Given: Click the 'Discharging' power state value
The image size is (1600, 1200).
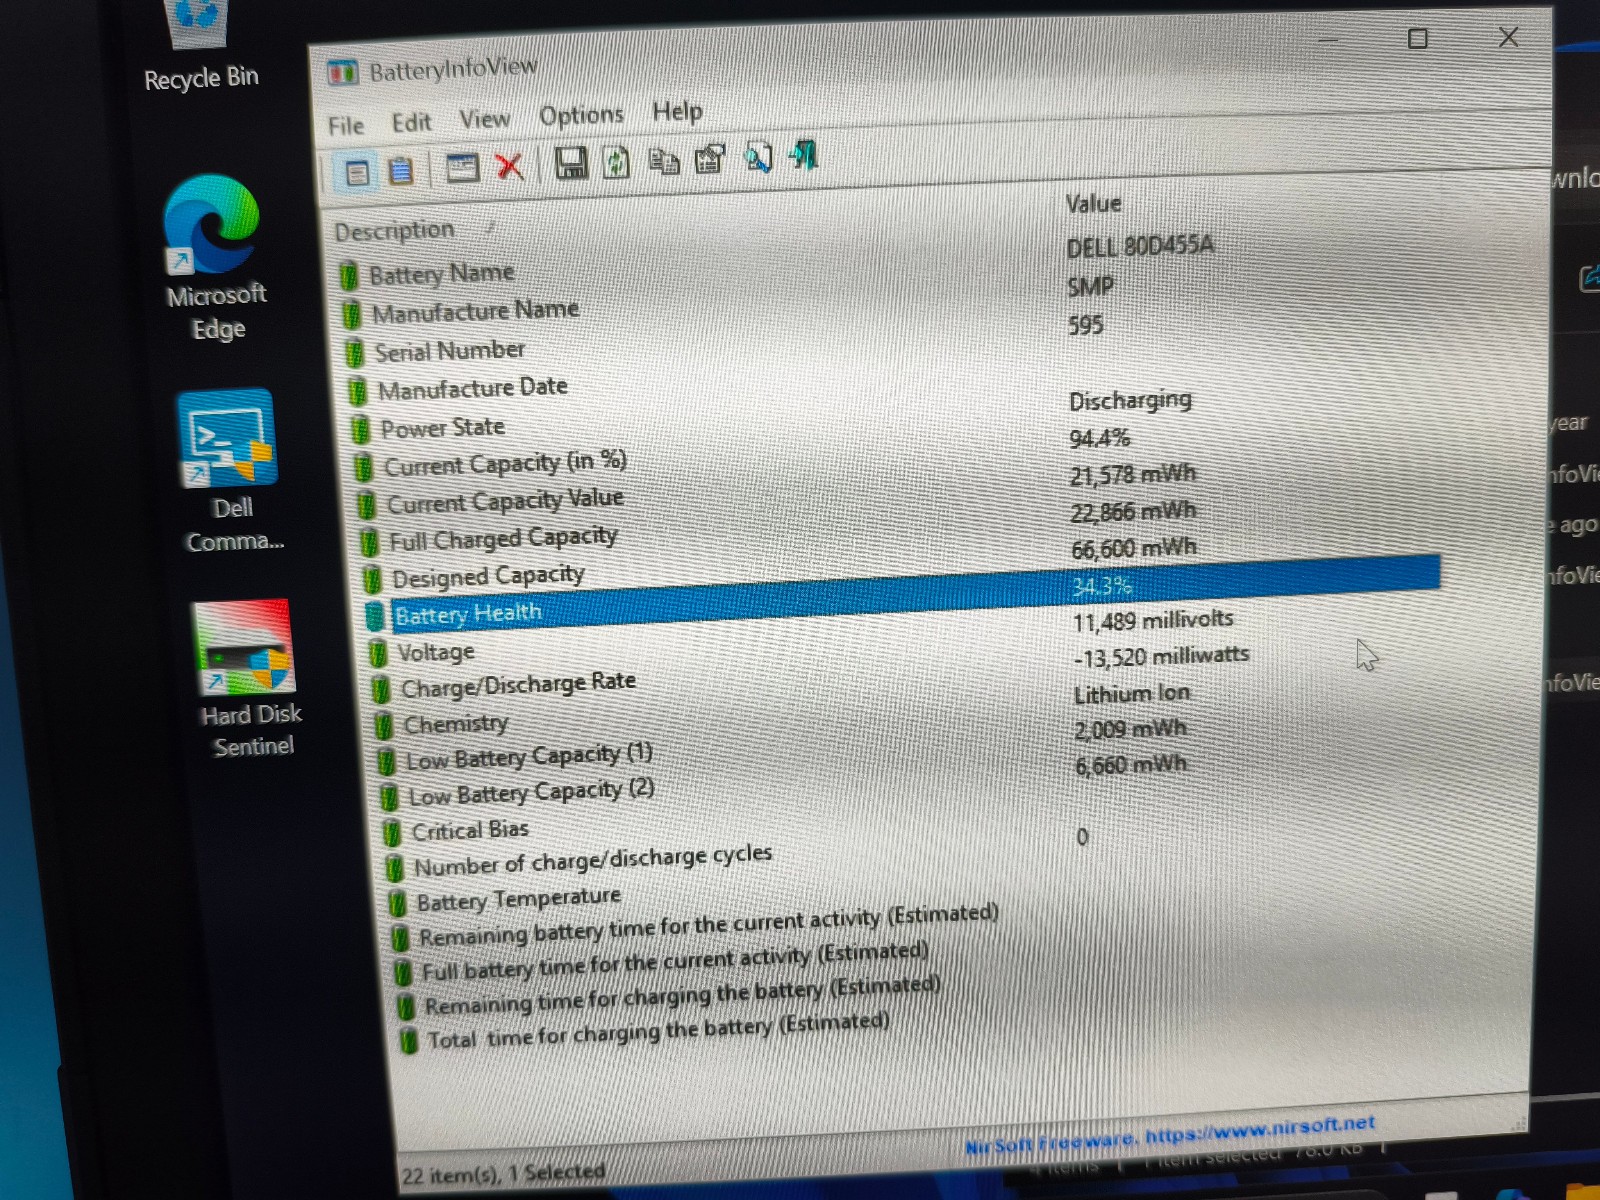Looking at the screenshot, I should (x=1130, y=401).
